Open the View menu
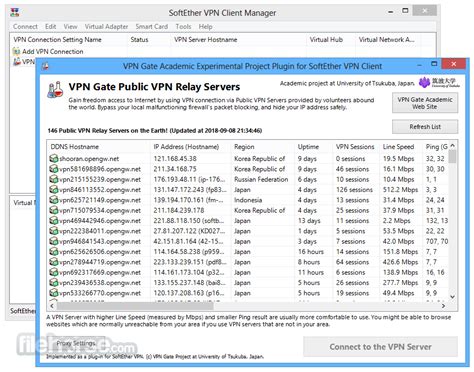Viewport: 474px width, 372px height. coord(70,27)
